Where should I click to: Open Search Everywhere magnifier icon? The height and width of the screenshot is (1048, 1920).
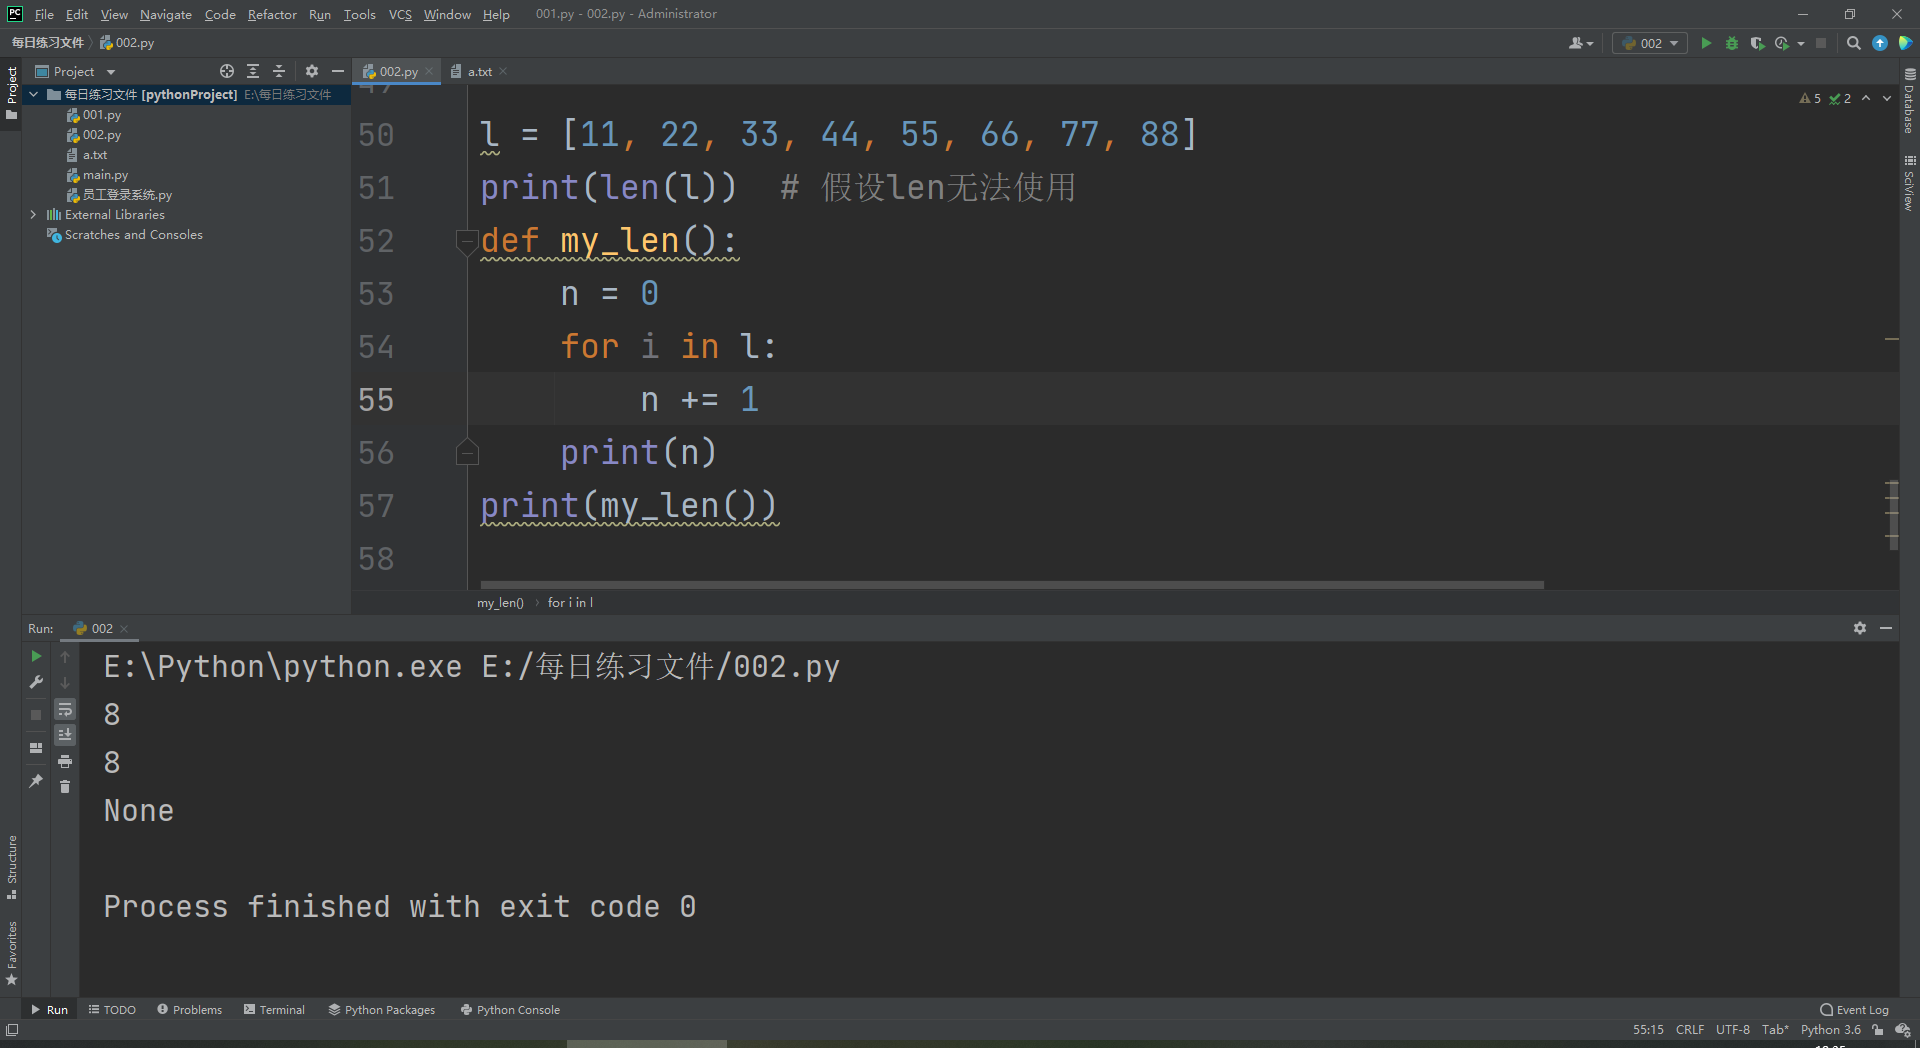pyautogui.click(x=1853, y=43)
